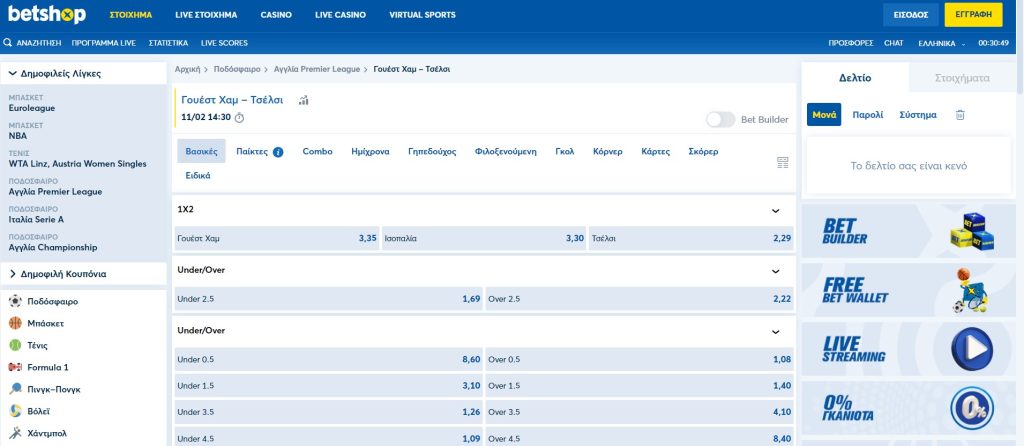1024x446 pixels.
Task: Open ΠΡΟΓΡΑΜΜΑ LIVE link
Action: point(104,43)
